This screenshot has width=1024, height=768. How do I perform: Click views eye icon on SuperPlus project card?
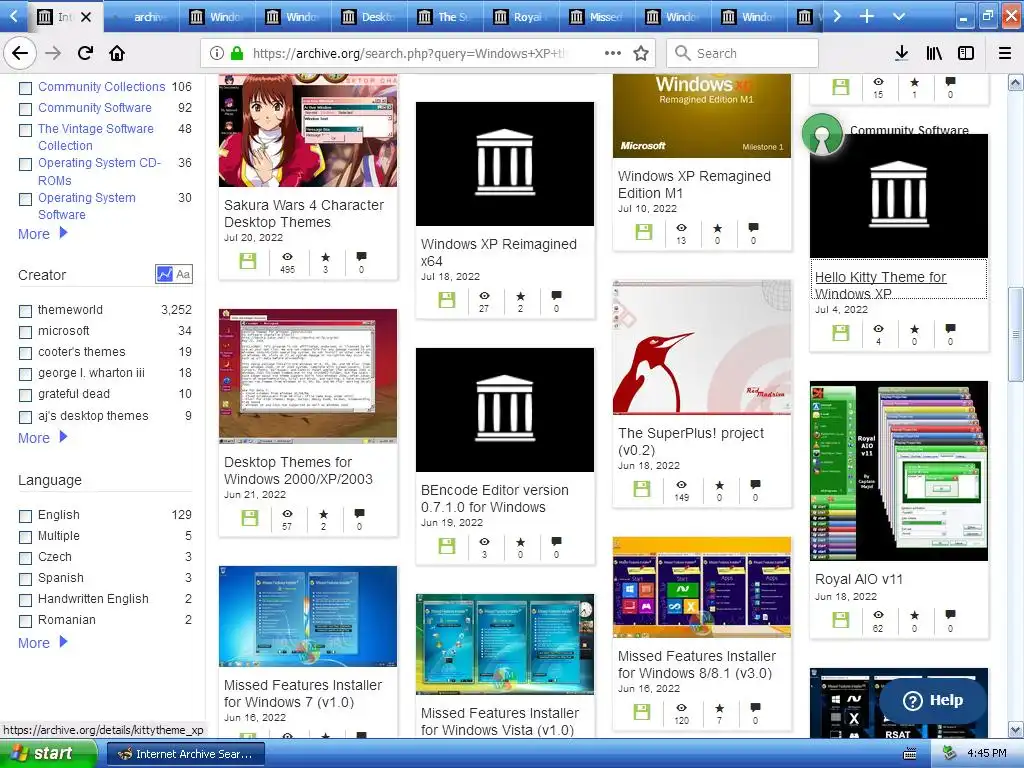click(x=681, y=485)
